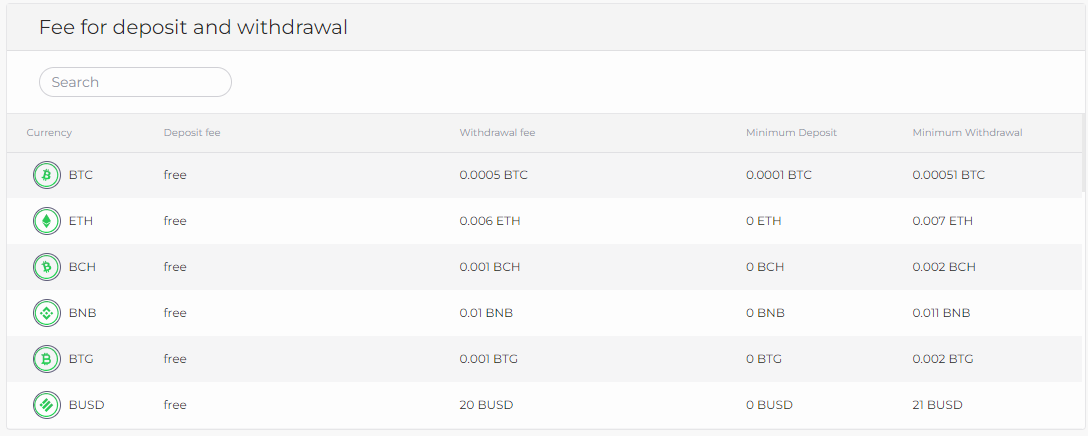1088x436 pixels.
Task: Click the 0.0005 BTC withdrawal fee
Action: [493, 175]
